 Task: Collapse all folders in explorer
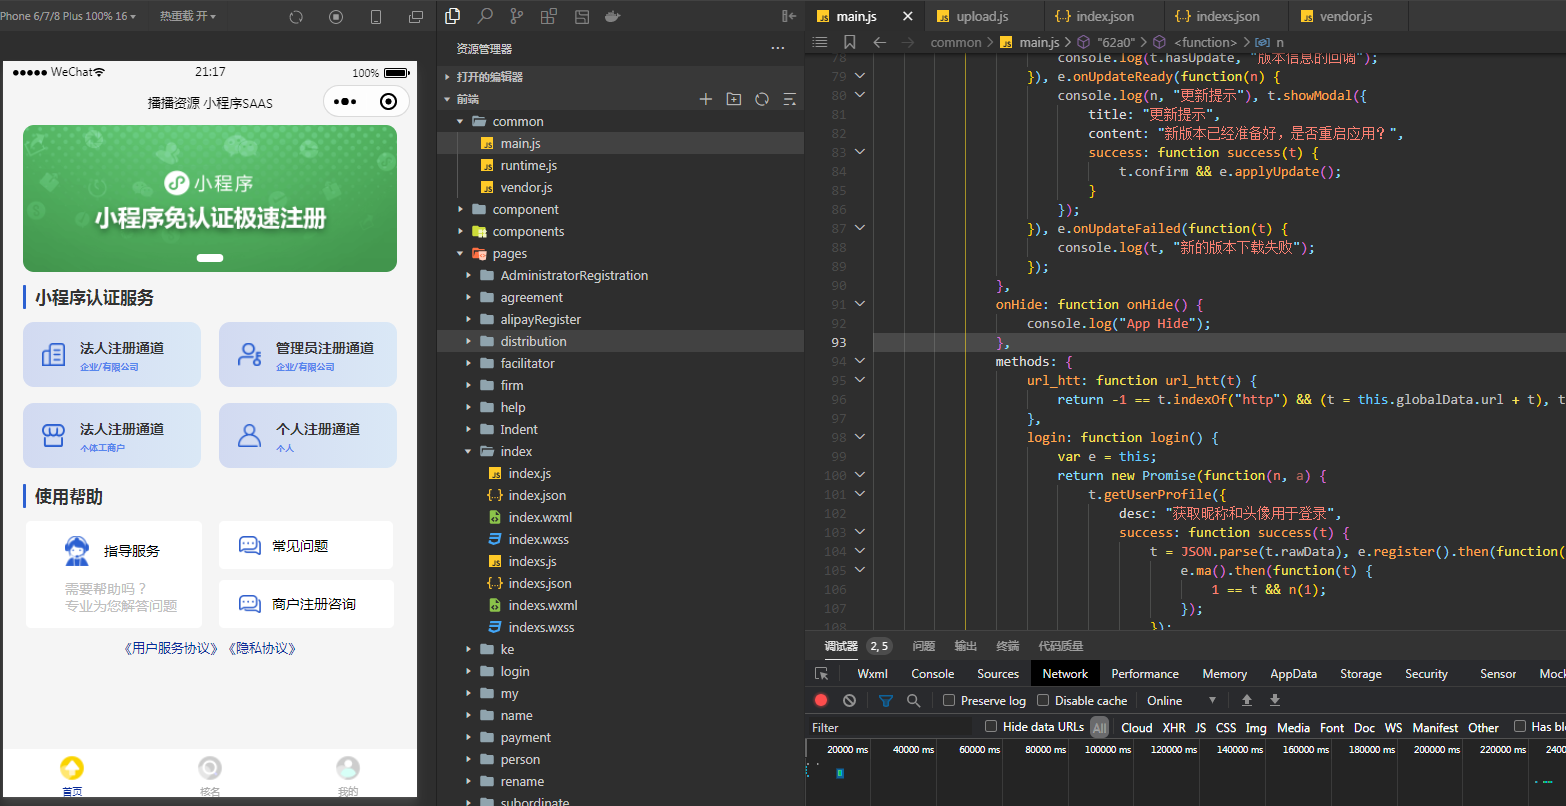pyautogui.click(x=790, y=99)
